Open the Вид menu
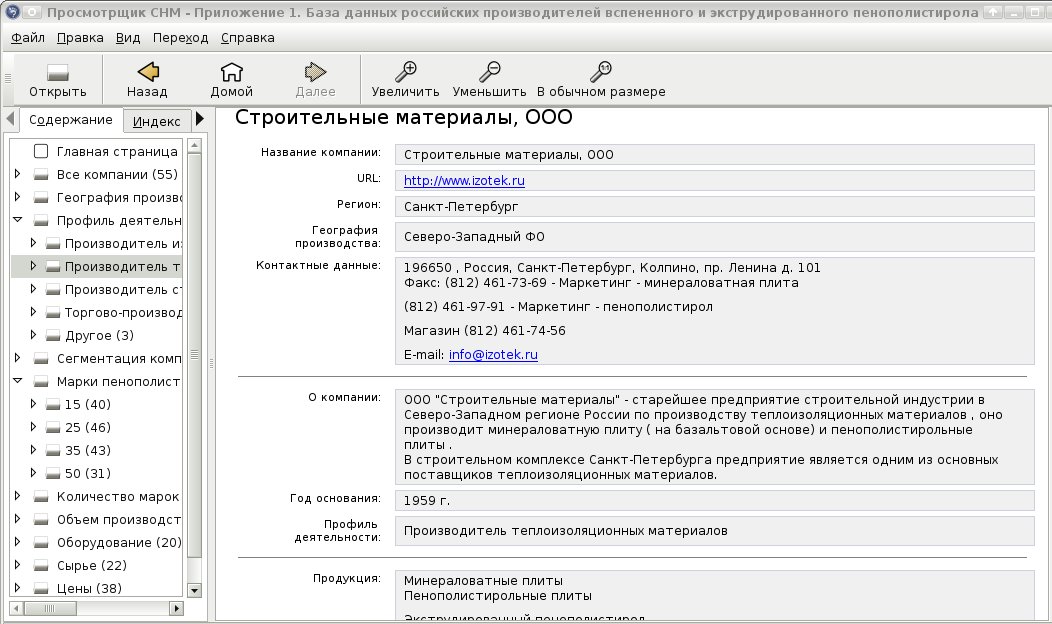 127,38
